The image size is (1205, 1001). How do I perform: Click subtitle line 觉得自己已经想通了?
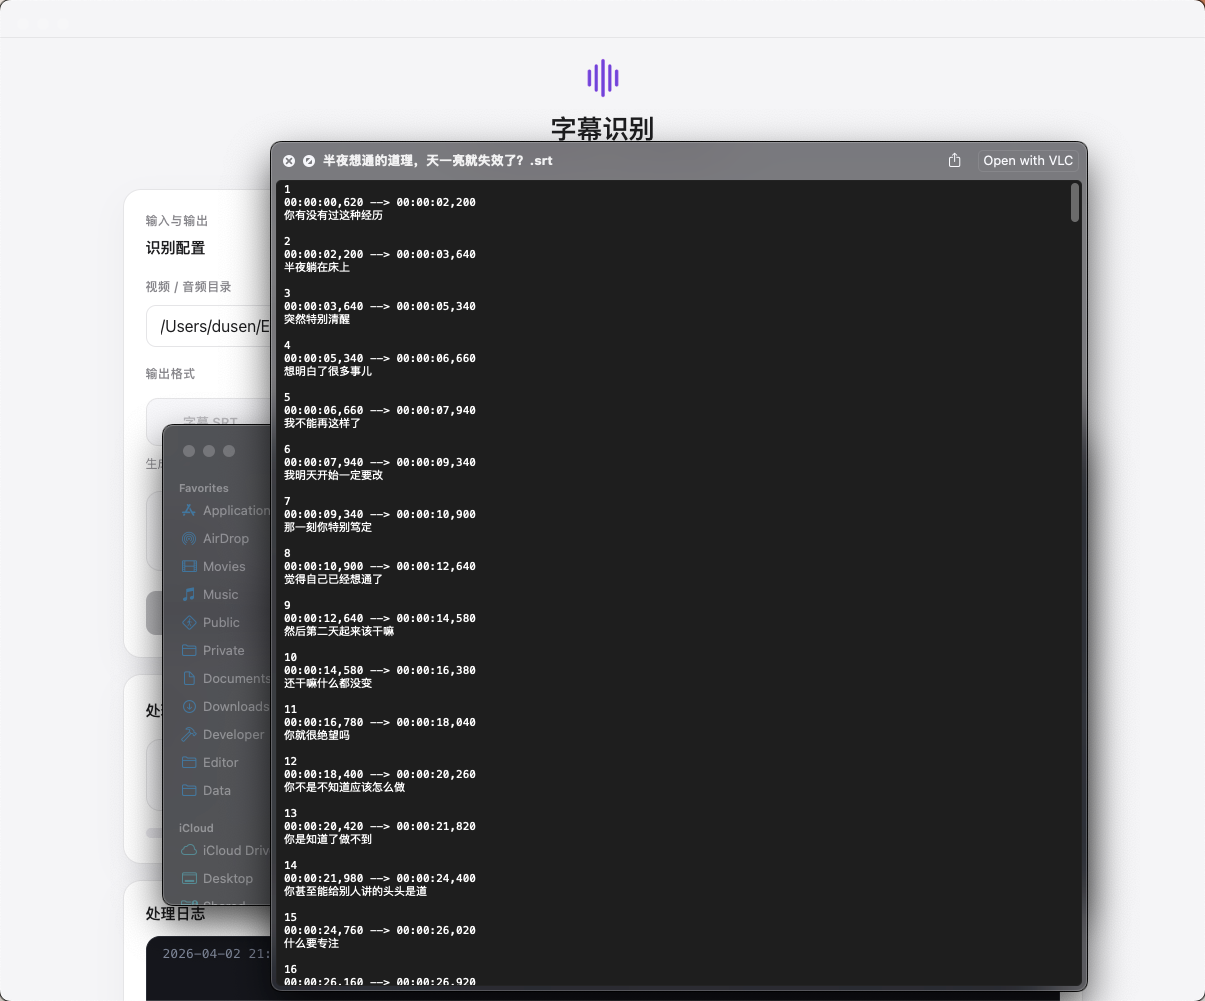tap(333, 579)
